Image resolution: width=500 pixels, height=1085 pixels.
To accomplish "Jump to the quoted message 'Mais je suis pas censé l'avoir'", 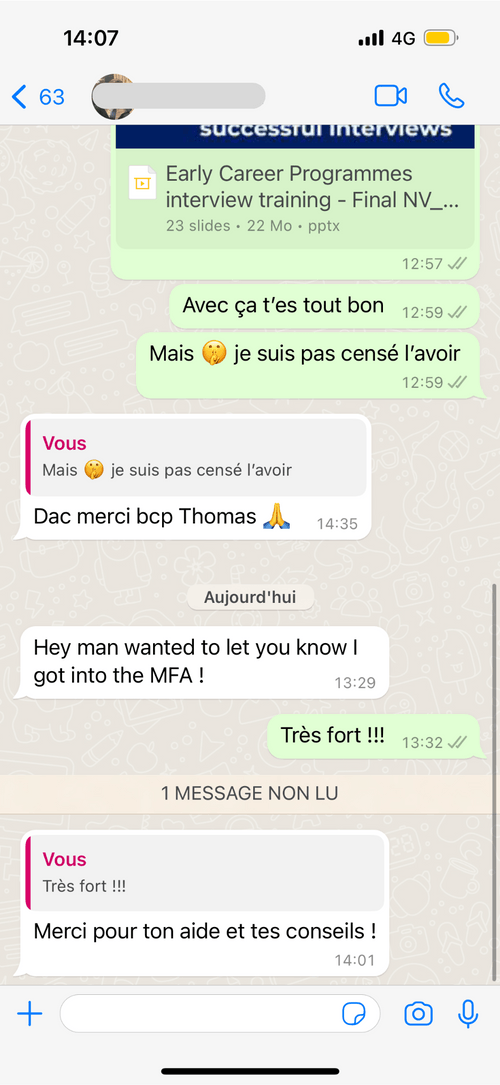I will pos(196,457).
